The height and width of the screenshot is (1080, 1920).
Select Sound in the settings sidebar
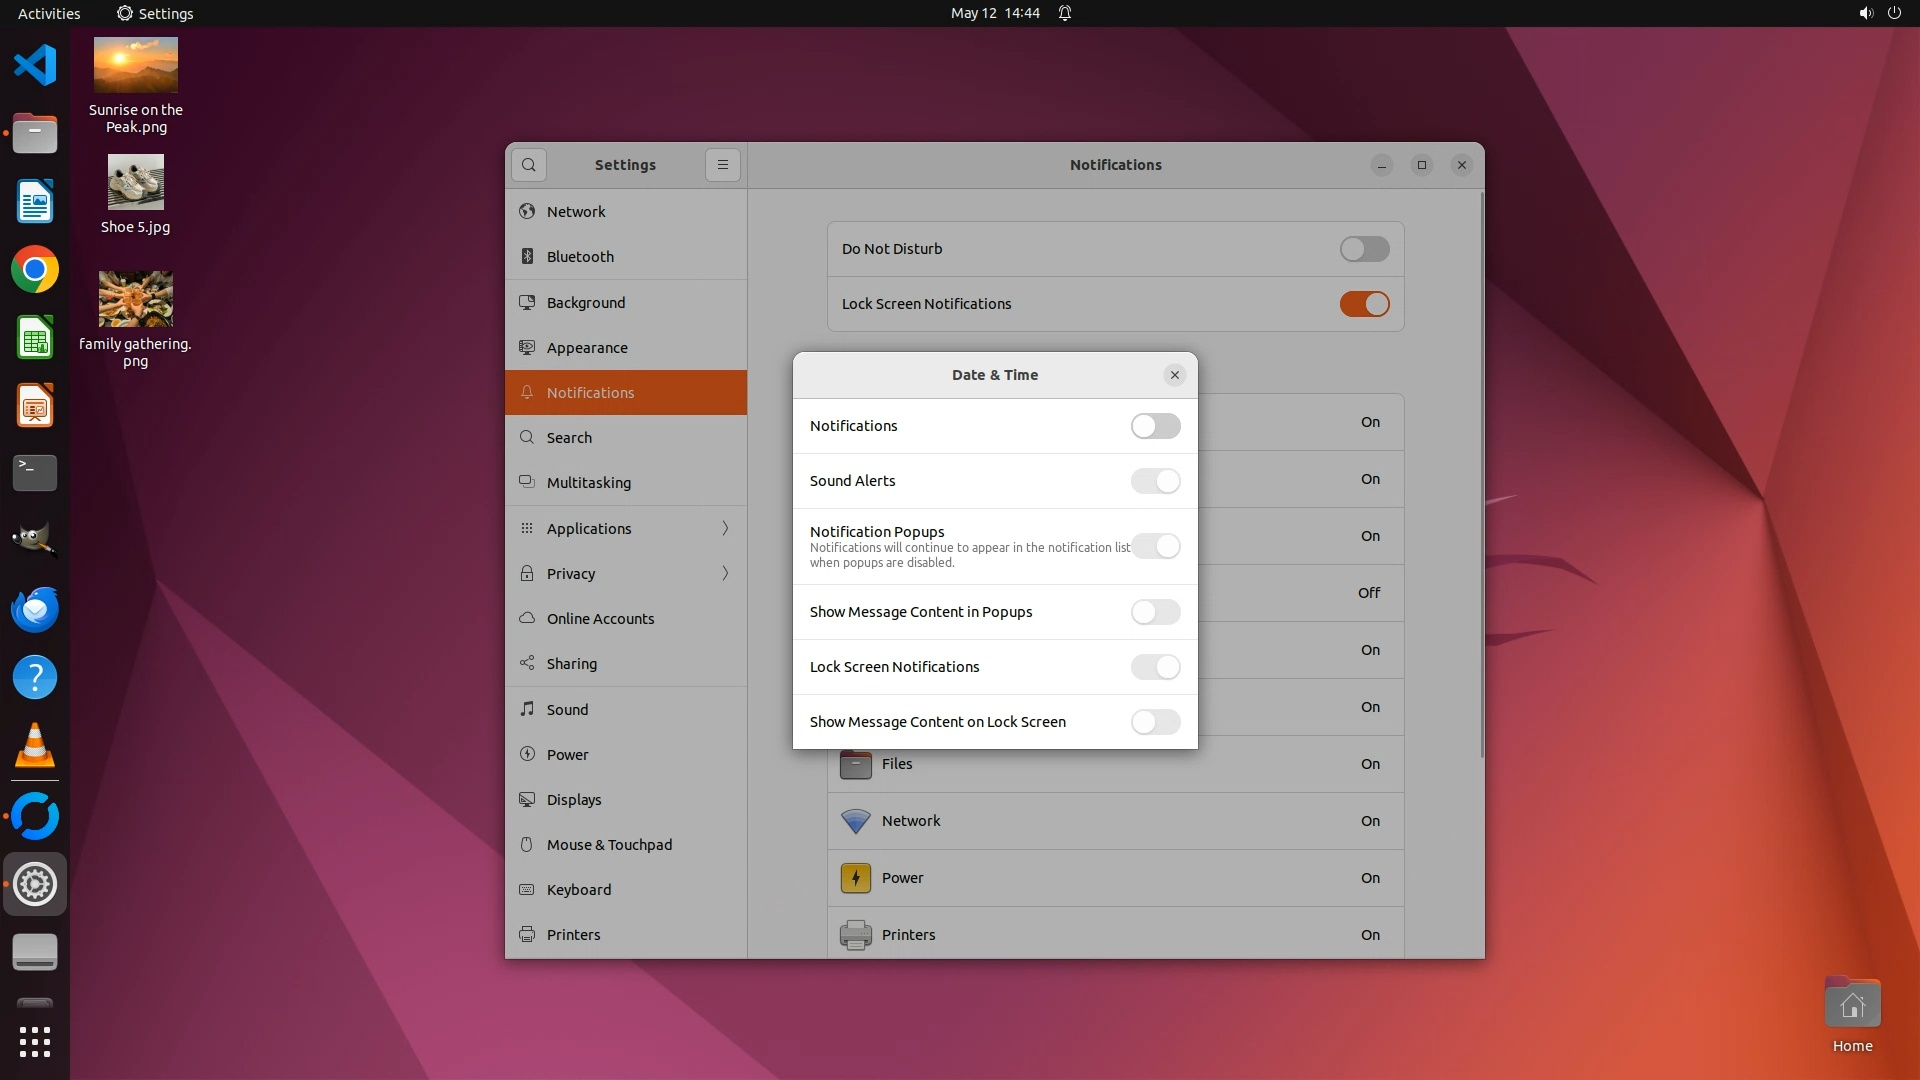point(567,710)
